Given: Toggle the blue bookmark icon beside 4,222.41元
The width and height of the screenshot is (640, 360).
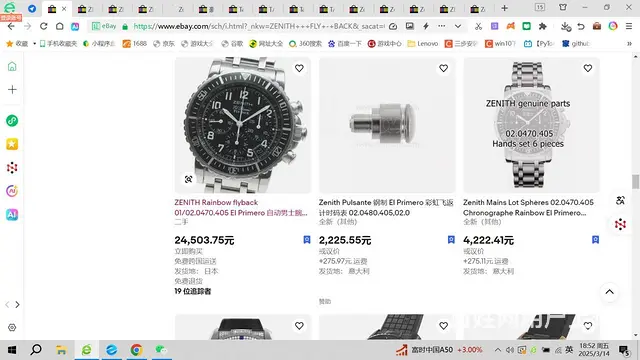Looking at the screenshot, I should [596, 240].
